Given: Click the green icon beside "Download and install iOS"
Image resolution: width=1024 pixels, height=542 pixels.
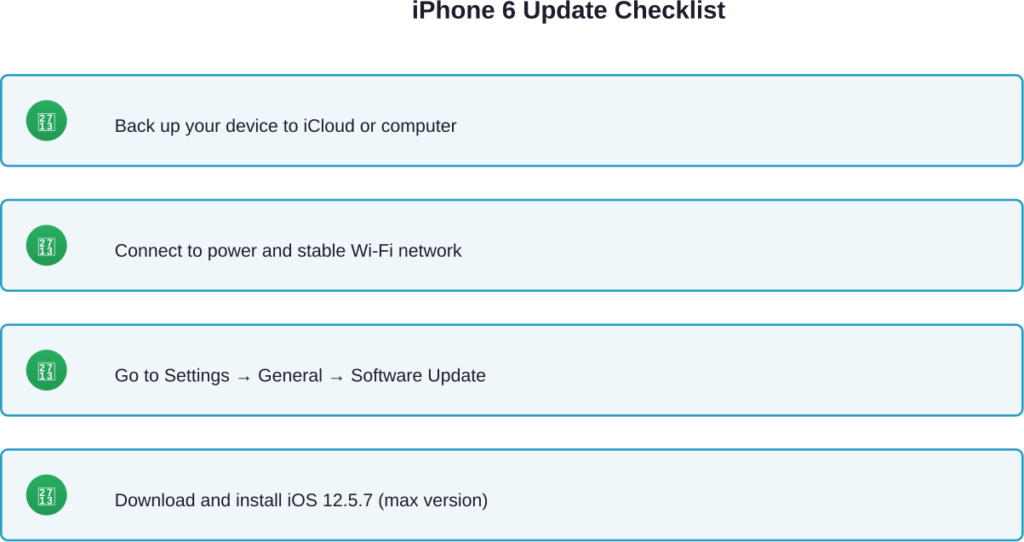Looking at the screenshot, I should 46,495.
